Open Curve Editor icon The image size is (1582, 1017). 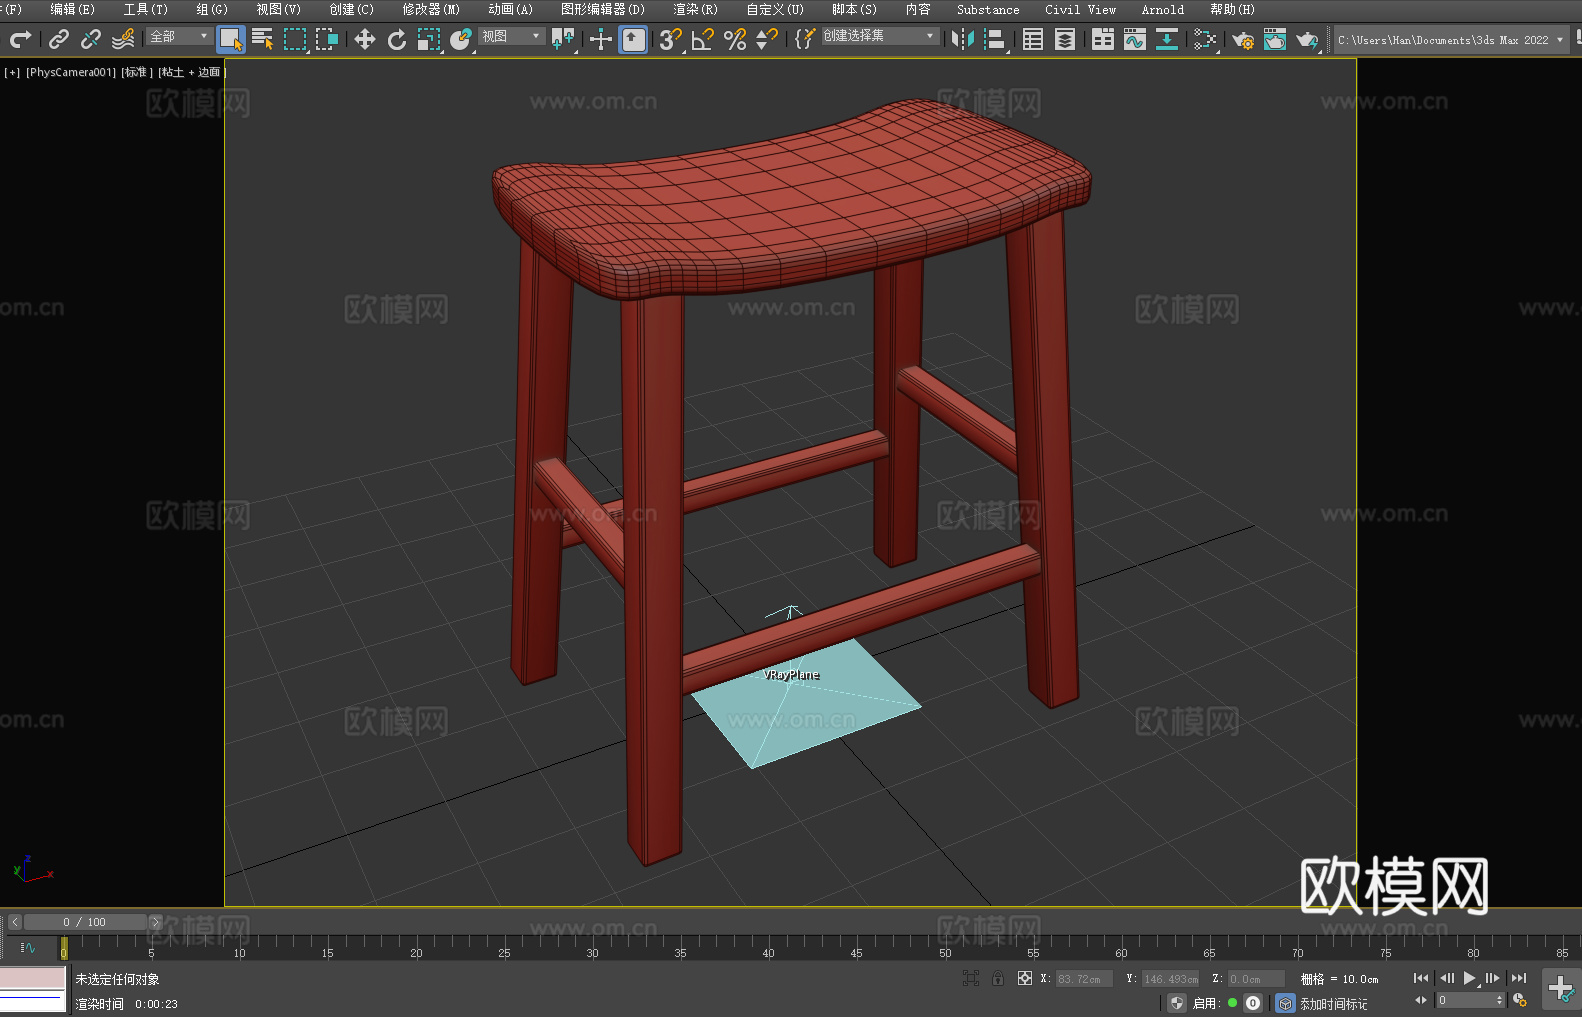(1135, 39)
